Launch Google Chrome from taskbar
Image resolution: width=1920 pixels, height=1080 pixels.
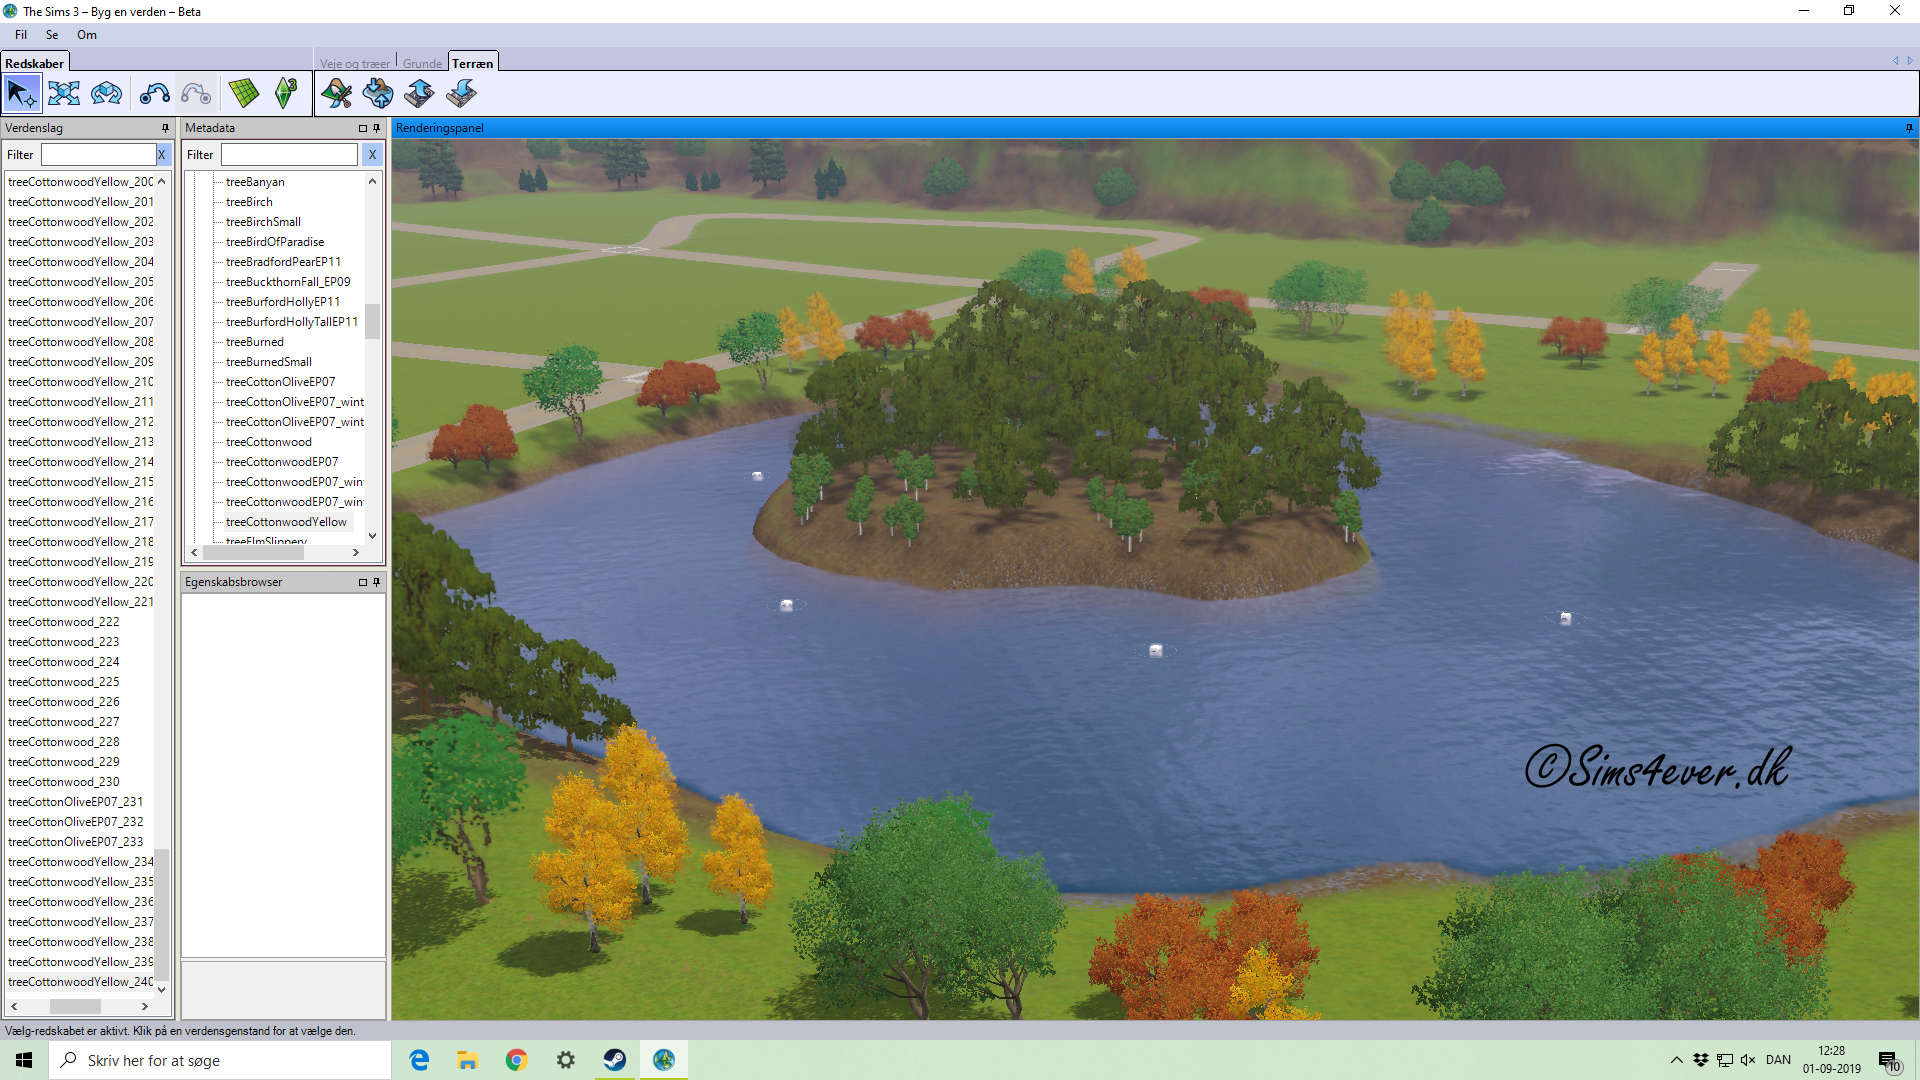point(516,1060)
